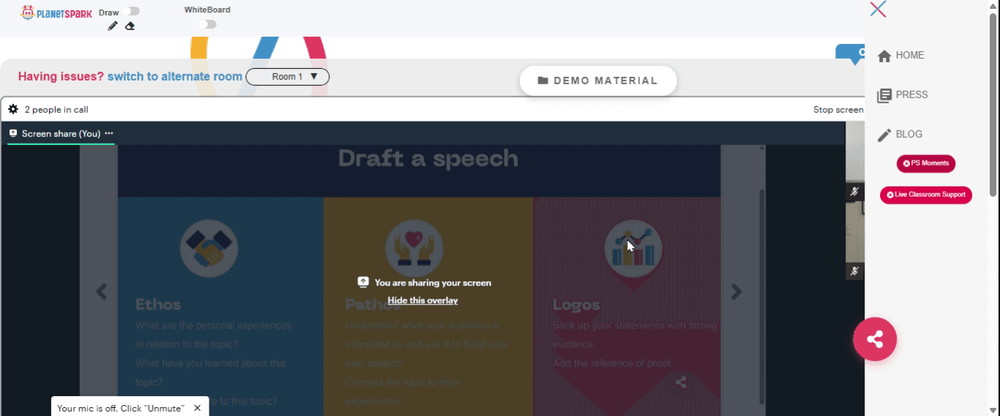Toggle the Draw switch
The image size is (1000, 416).
coord(133,11)
